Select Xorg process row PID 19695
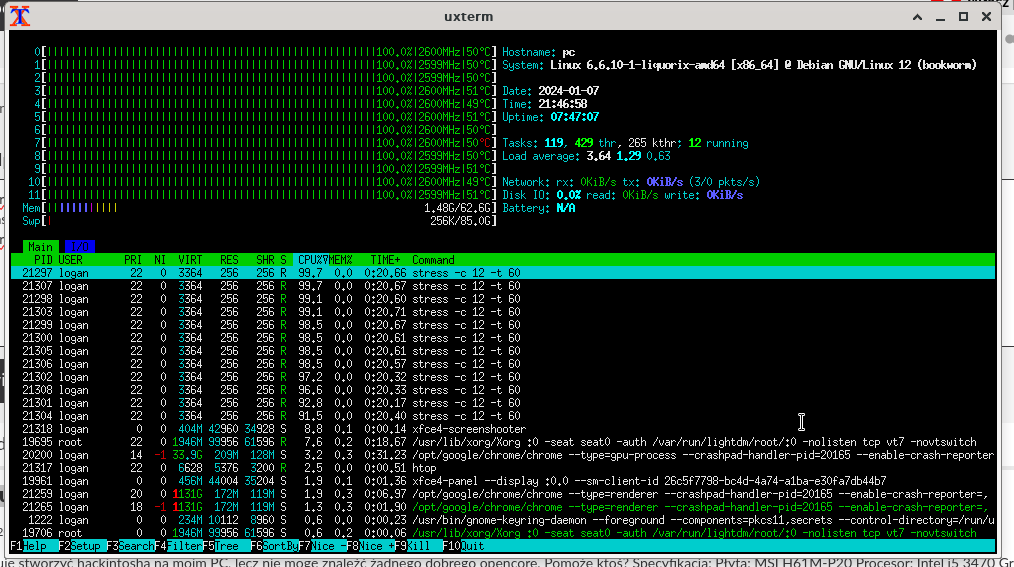Image resolution: width=1014 pixels, height=567 pixels. (502, 442)
